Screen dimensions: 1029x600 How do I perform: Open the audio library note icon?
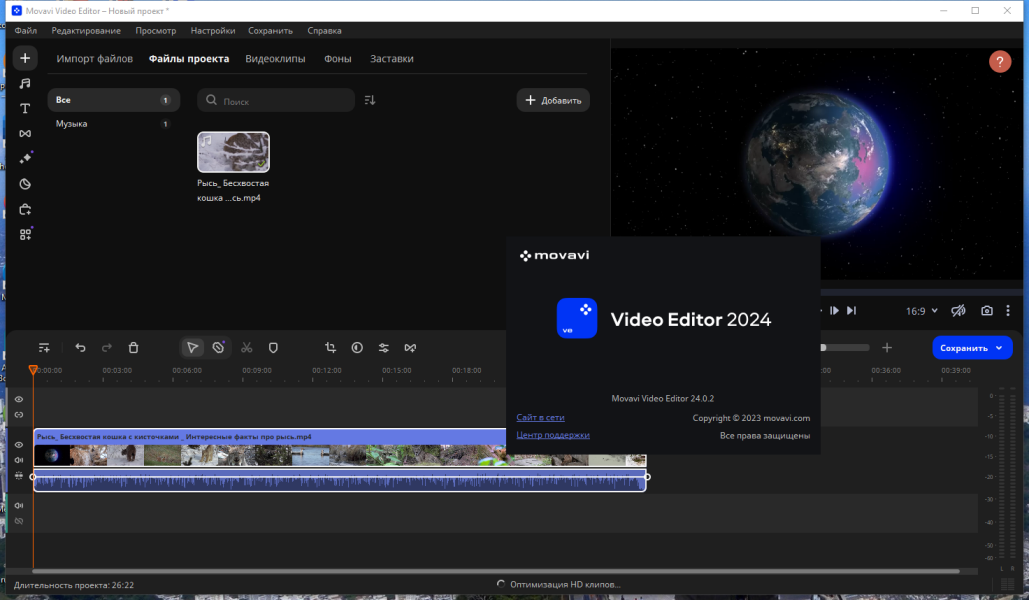click(25, 83)
